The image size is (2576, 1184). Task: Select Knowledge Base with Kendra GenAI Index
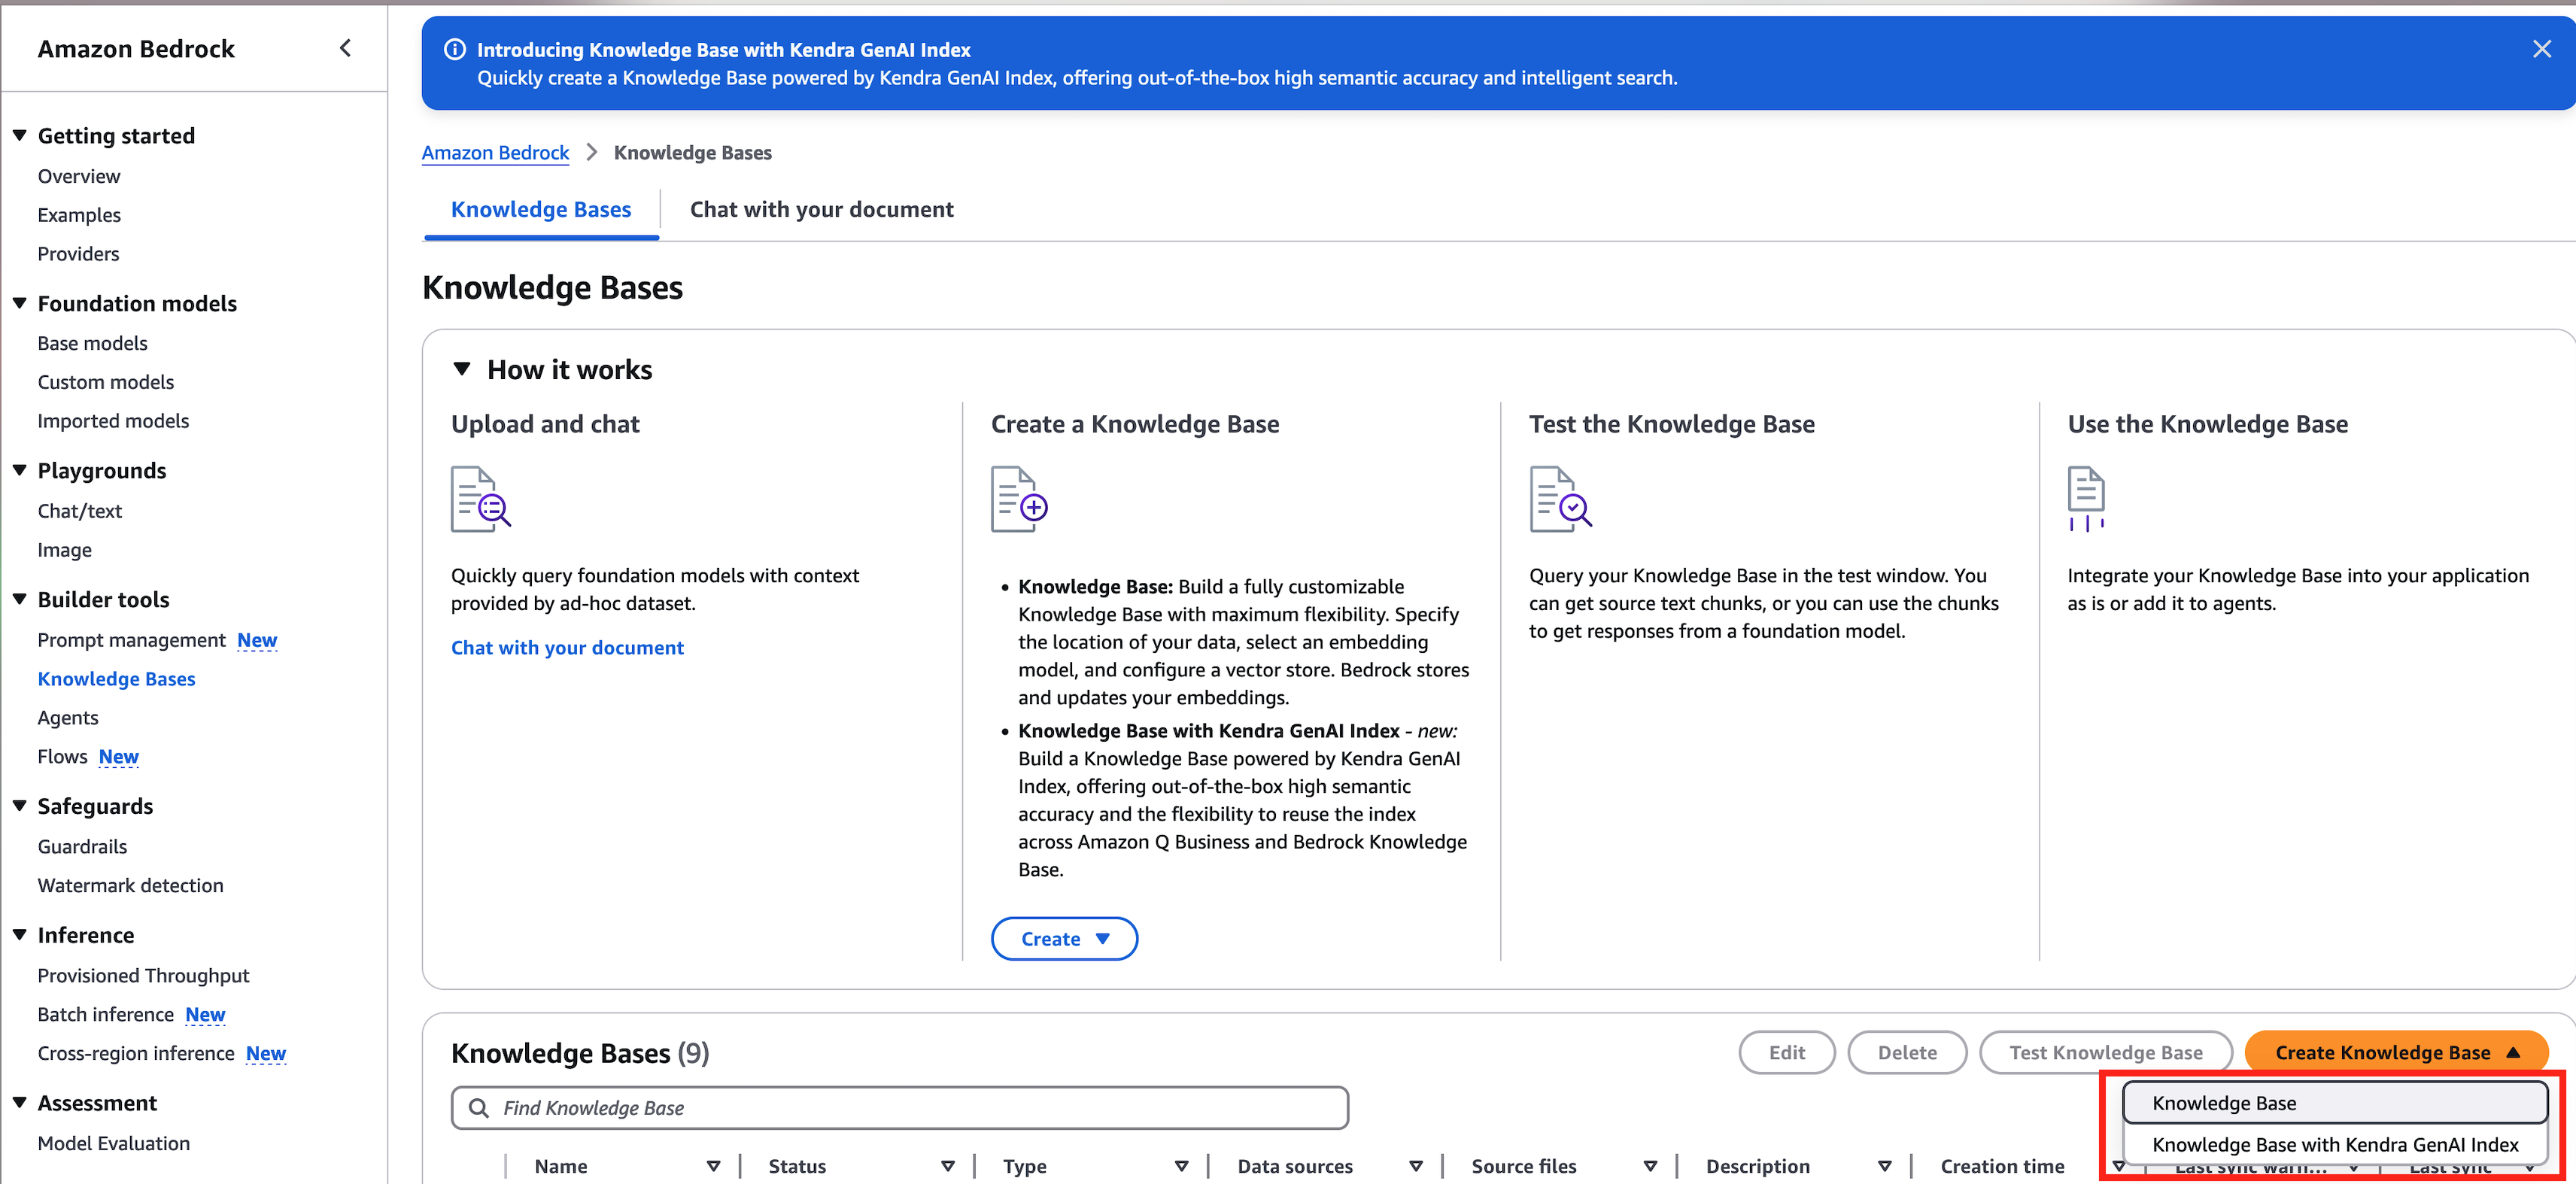2334,1144
